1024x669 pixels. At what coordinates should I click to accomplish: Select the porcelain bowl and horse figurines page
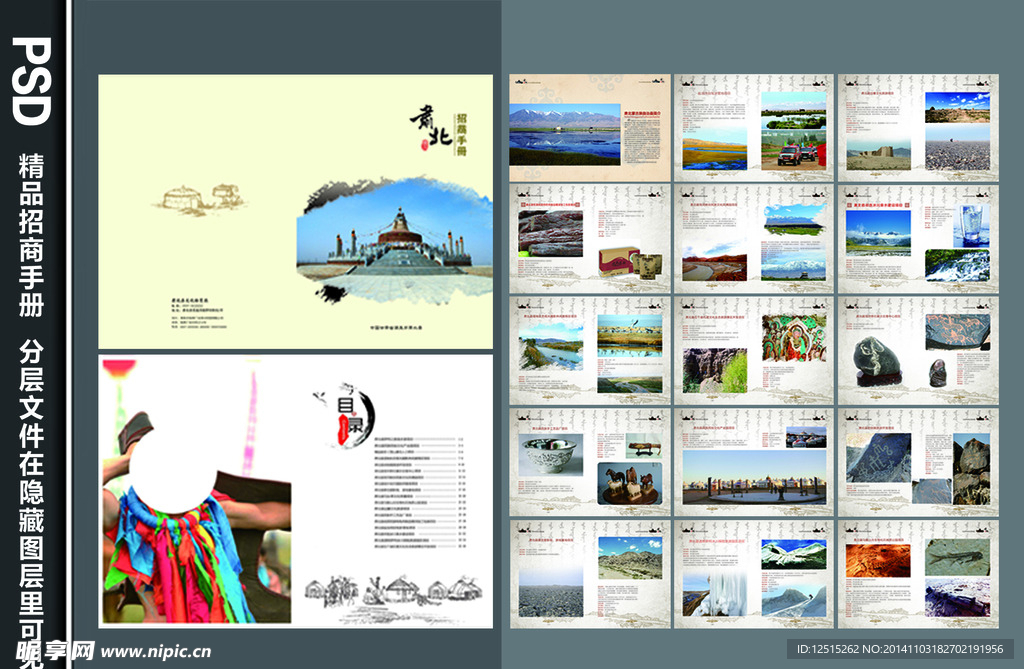pos(589,462)
